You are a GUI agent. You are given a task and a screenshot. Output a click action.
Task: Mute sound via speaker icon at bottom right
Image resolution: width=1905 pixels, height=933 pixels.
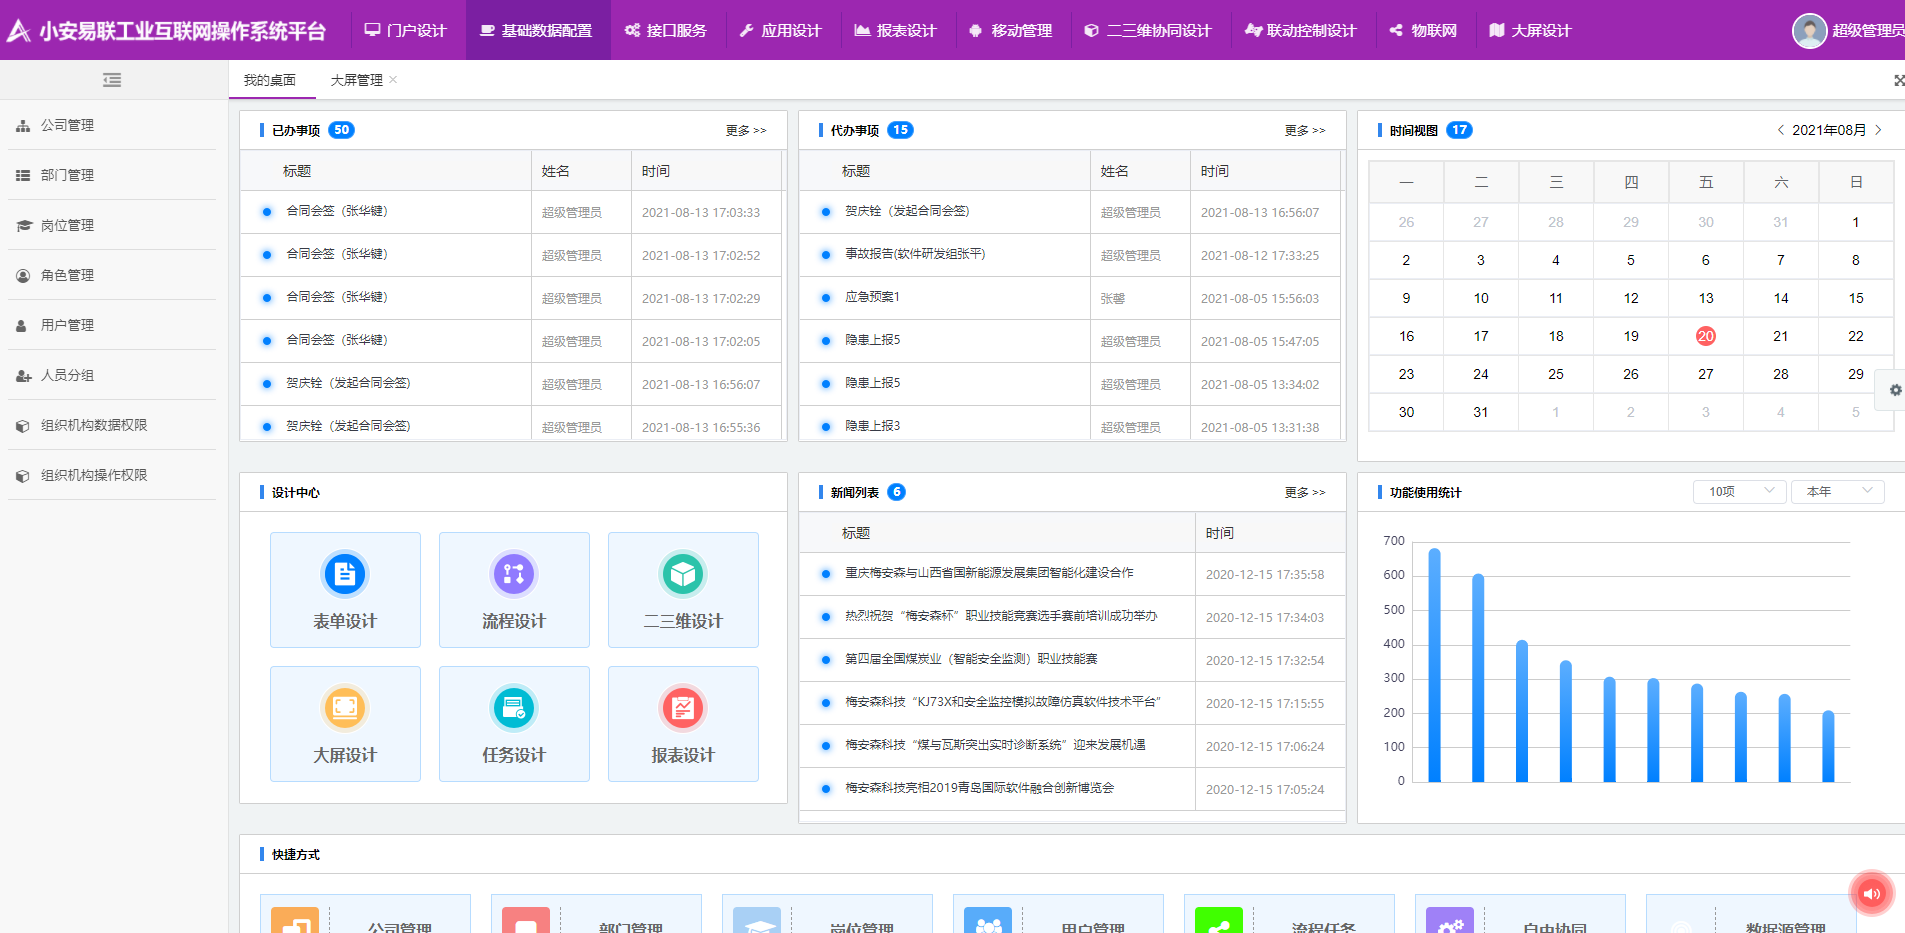1872,893
